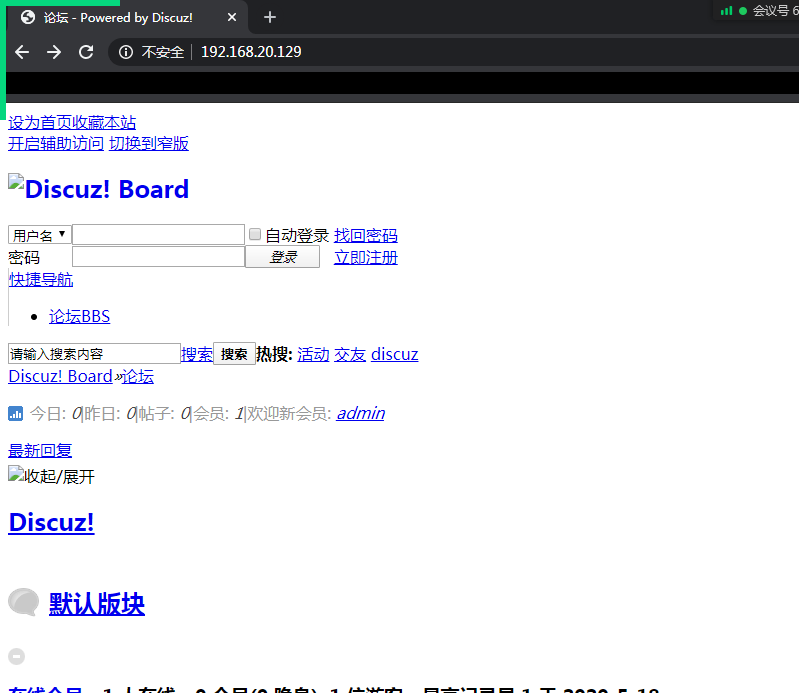Click the '会议号' meeting label

tap(771, 11)
